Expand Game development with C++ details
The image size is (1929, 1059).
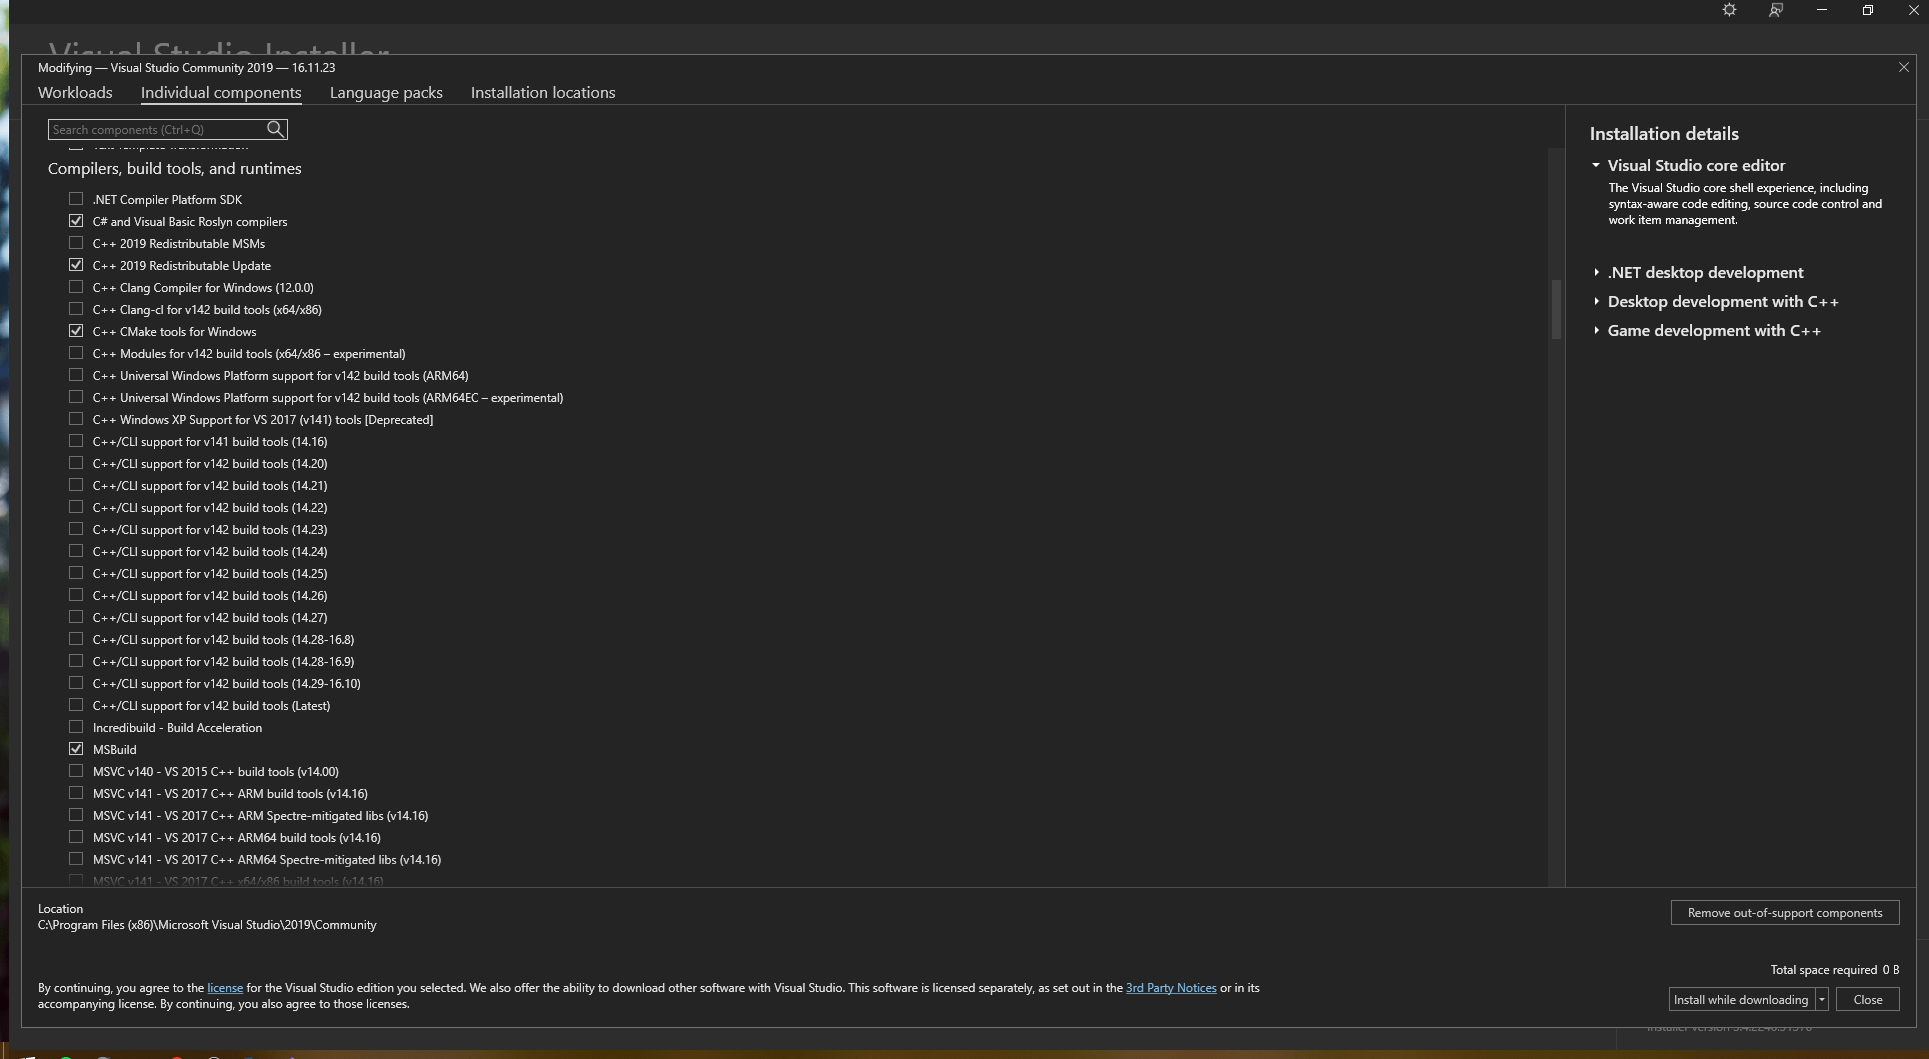pos(1596,330)
